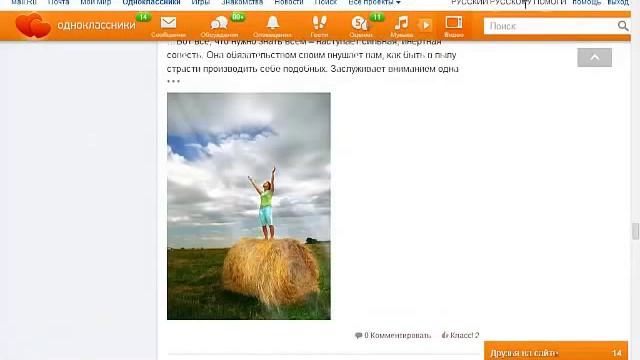Open the haystack photo in the post
The width and height of the screenshot is (640, 360).
pos(249,206)
